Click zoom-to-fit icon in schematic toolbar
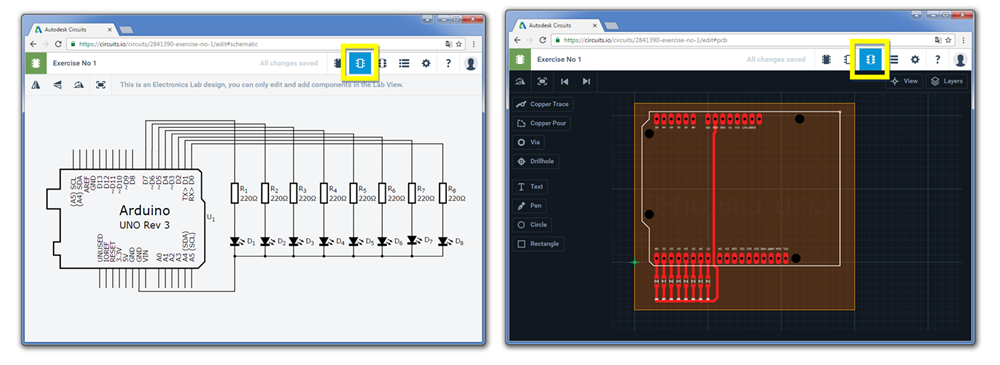The height and width of the screenshot is (365, 1000). [x=100, y=84]
